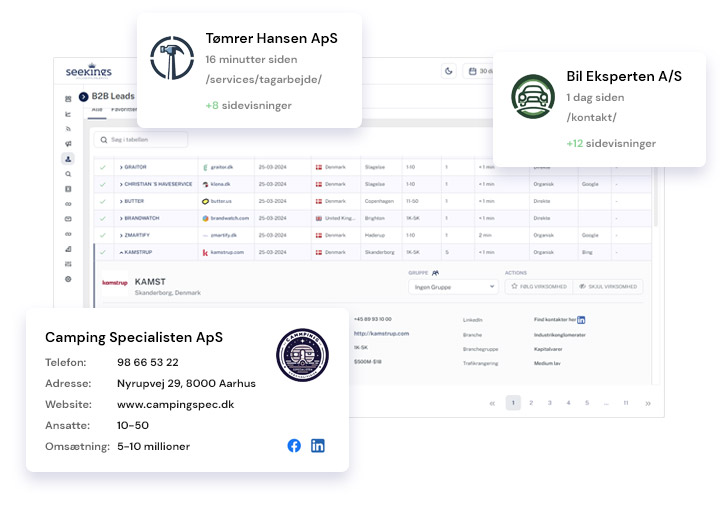Open the settings gear icon in sidebar
The image size is (727, 506).
point(68,279)
